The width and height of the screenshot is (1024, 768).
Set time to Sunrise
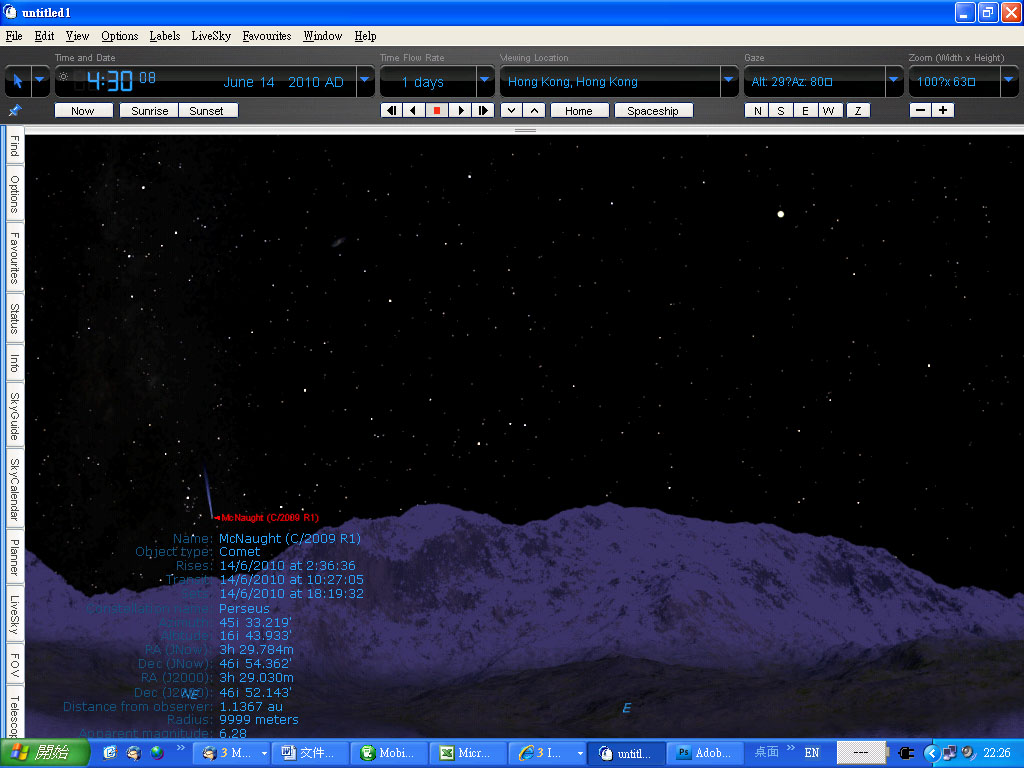tap(150, 111)
